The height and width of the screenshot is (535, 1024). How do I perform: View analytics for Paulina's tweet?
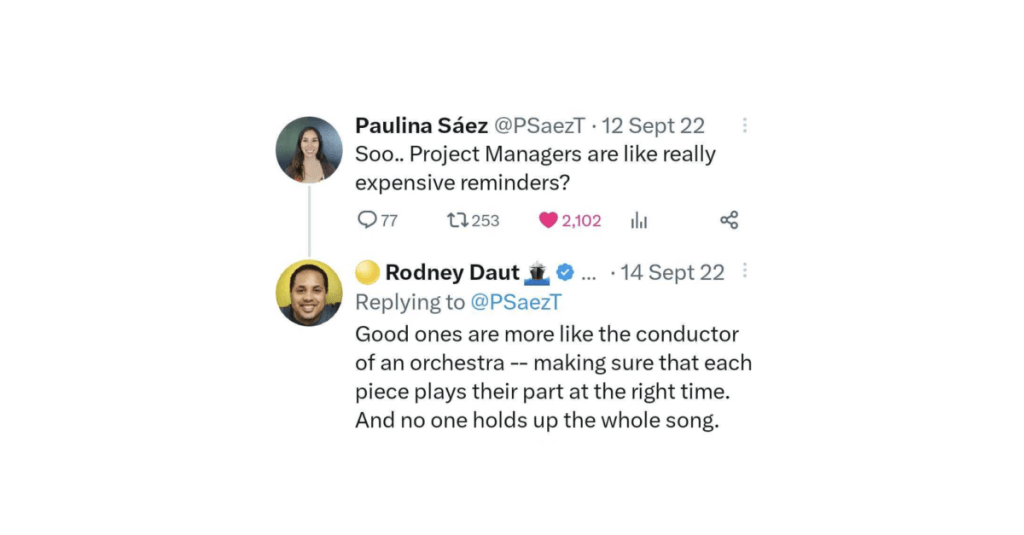point(639,220)
